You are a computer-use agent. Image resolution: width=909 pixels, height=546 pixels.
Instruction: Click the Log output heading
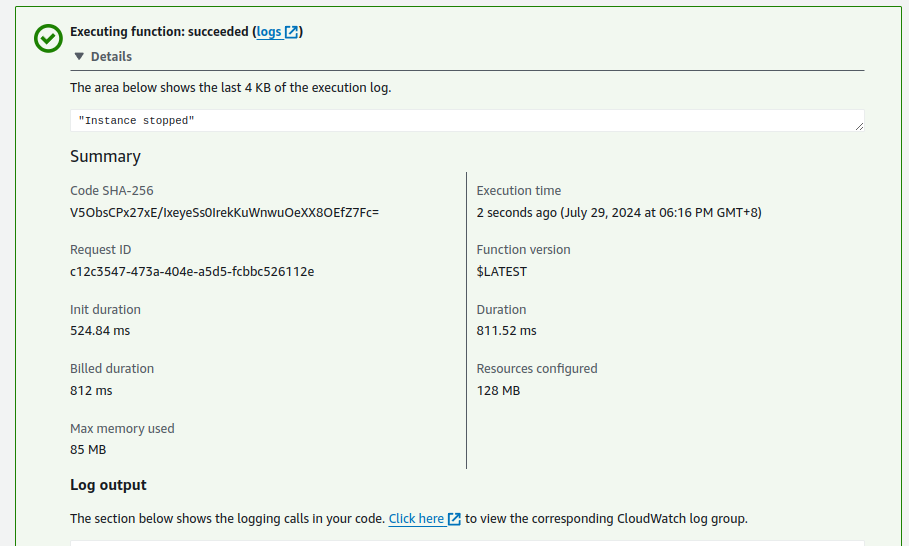tap(108, 485)
